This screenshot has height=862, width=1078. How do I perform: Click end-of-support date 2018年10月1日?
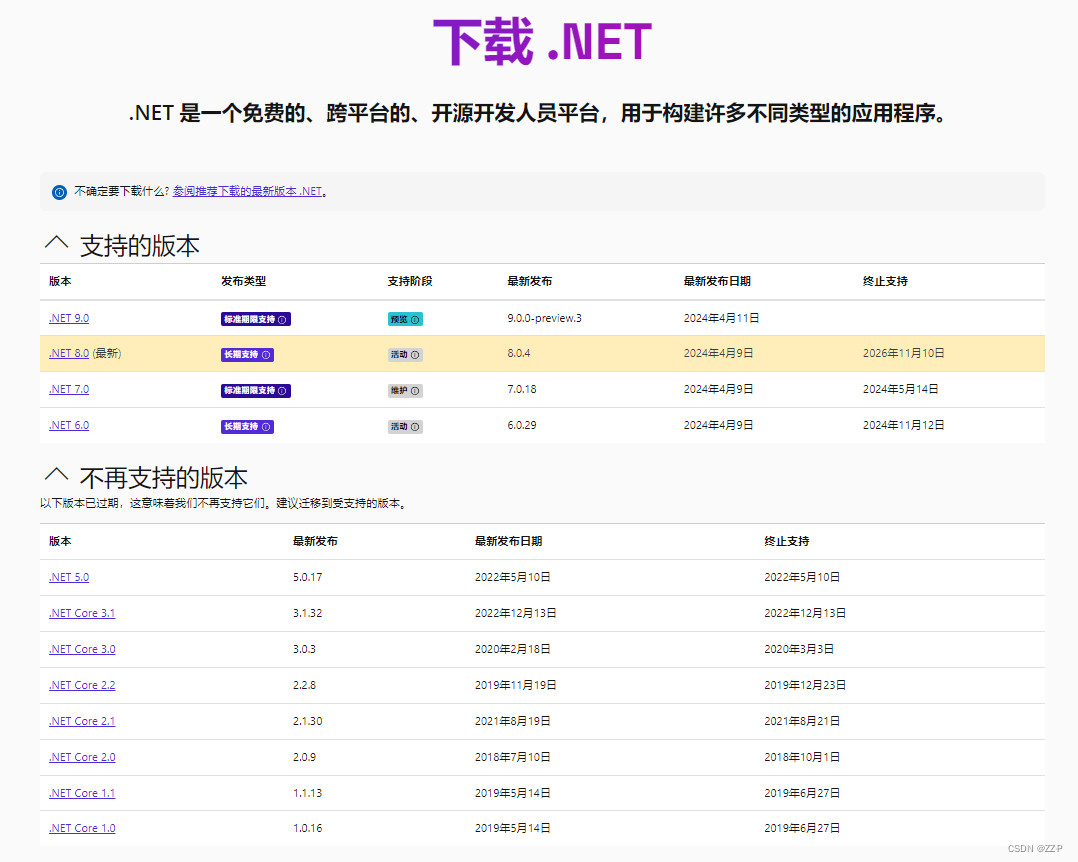tap(802, 757)
